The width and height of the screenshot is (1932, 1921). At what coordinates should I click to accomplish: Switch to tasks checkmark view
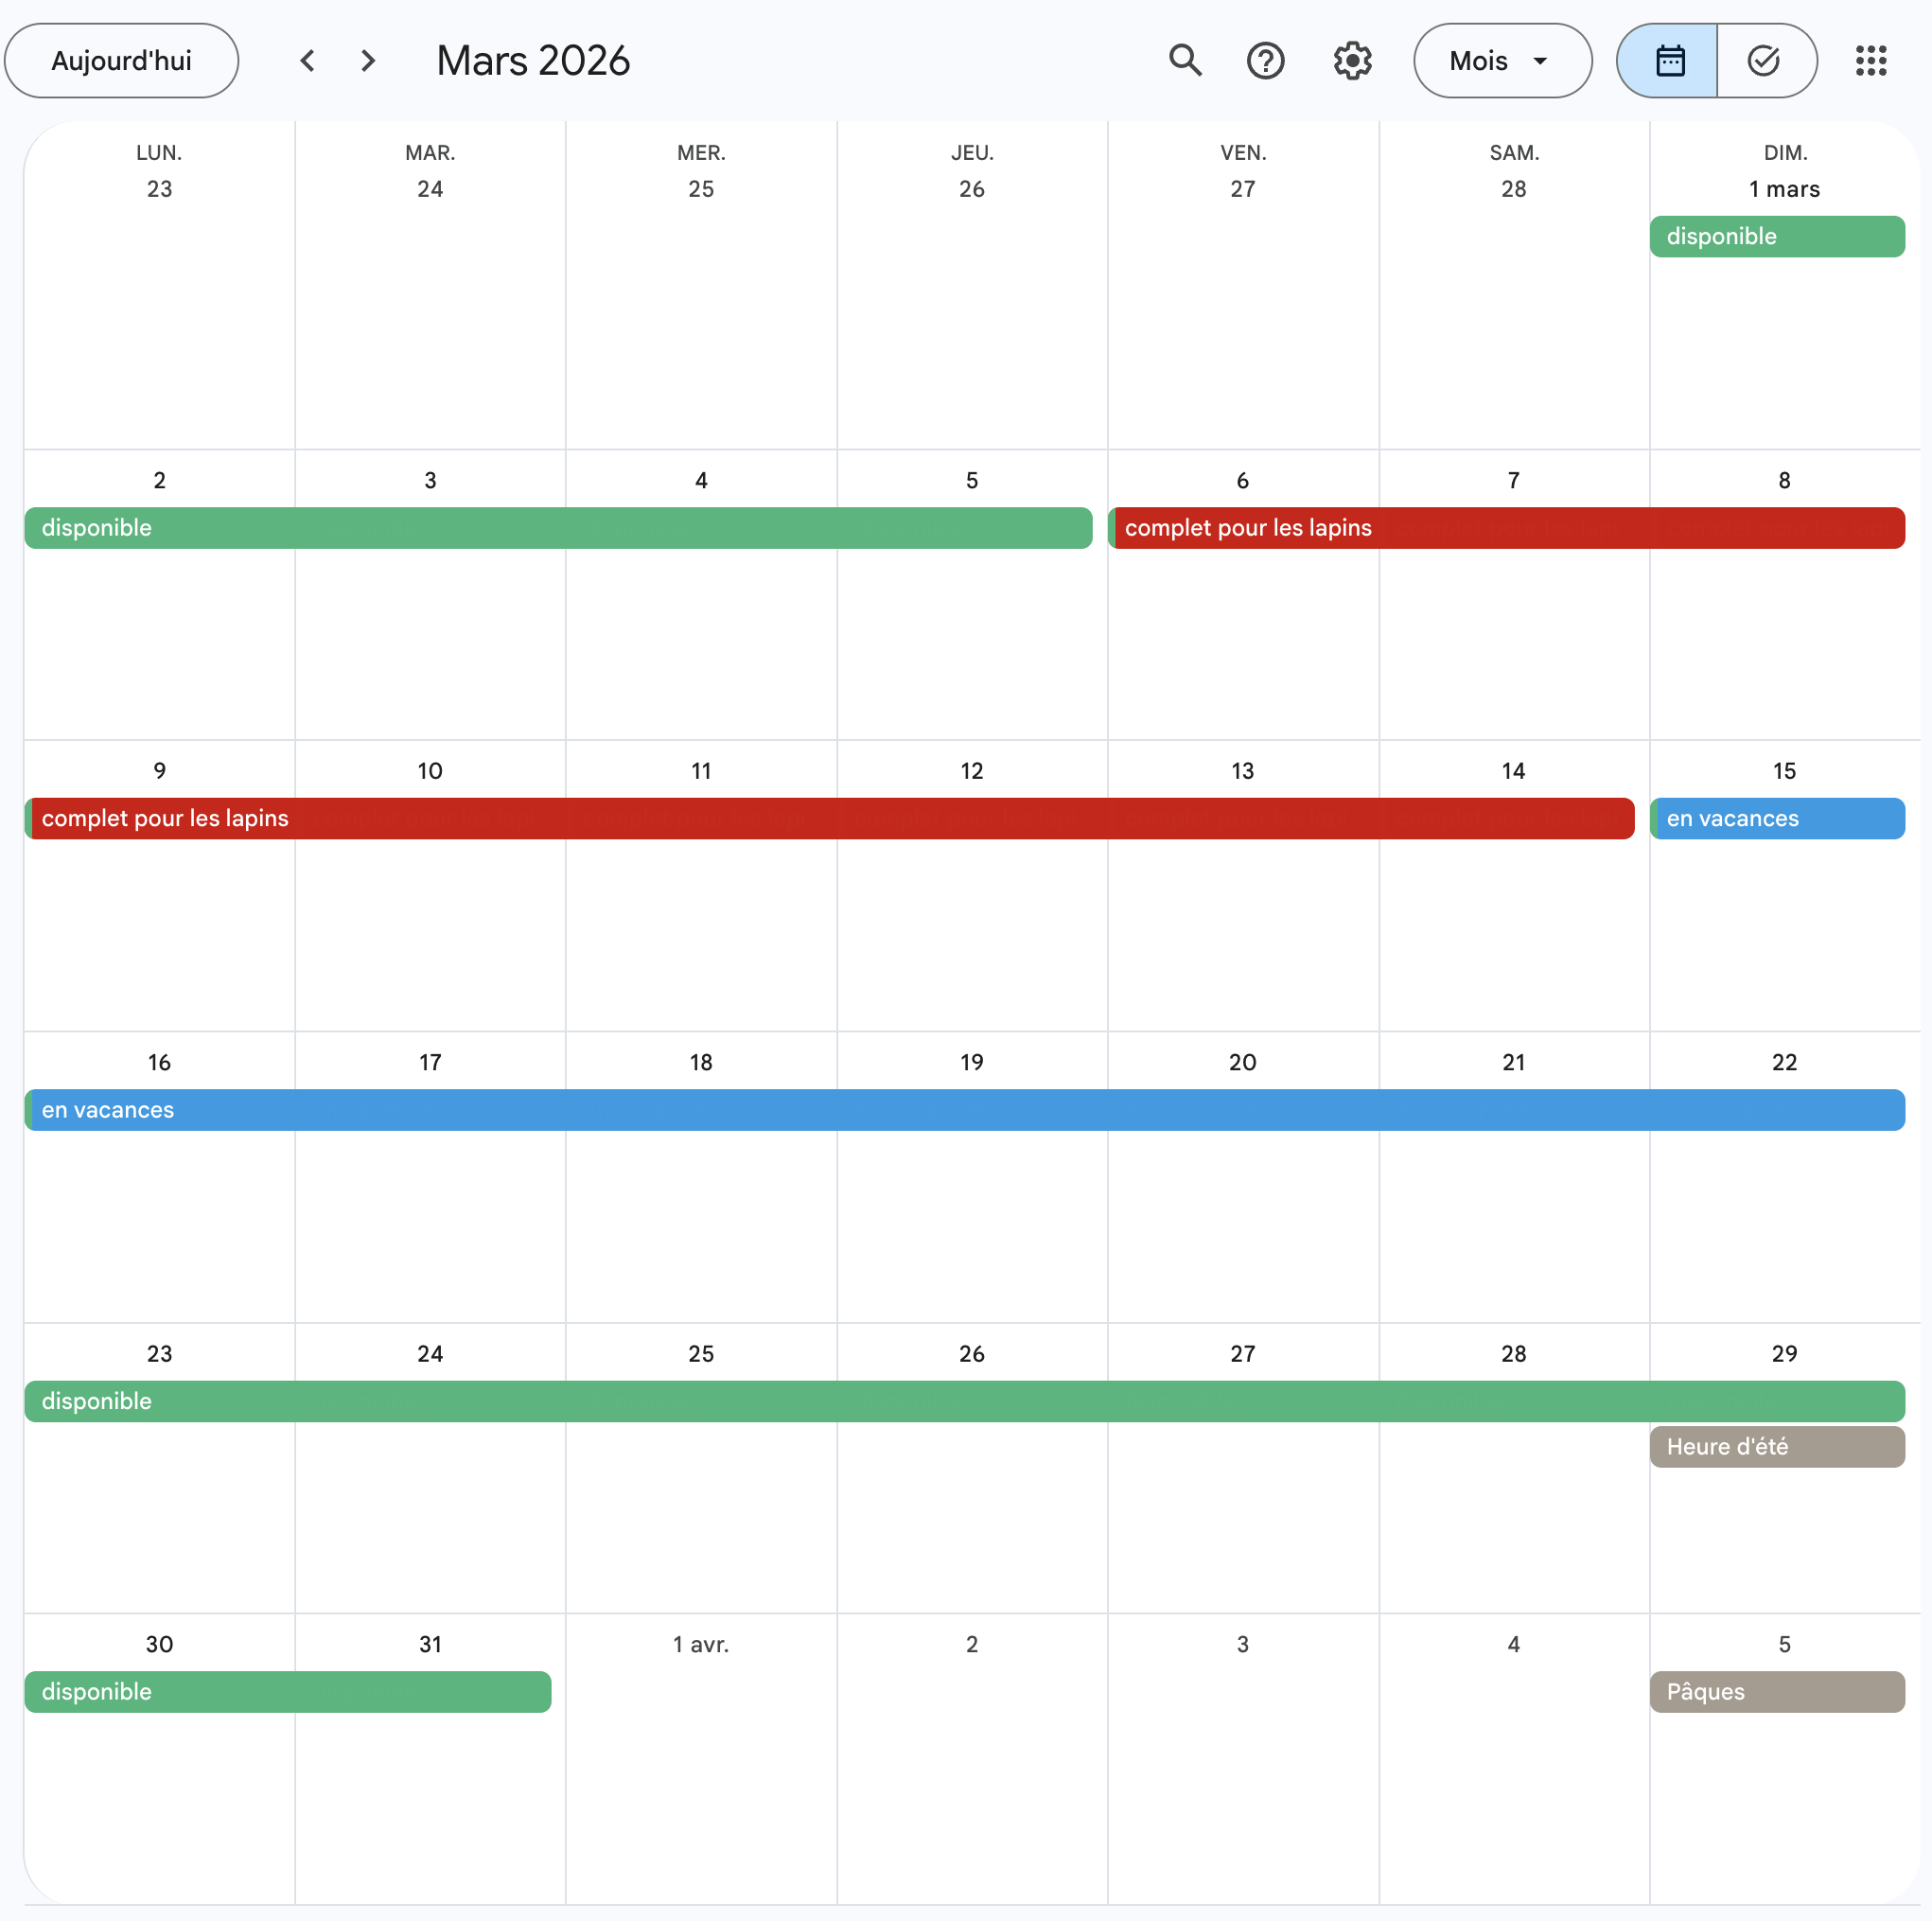coord(1764,61)
